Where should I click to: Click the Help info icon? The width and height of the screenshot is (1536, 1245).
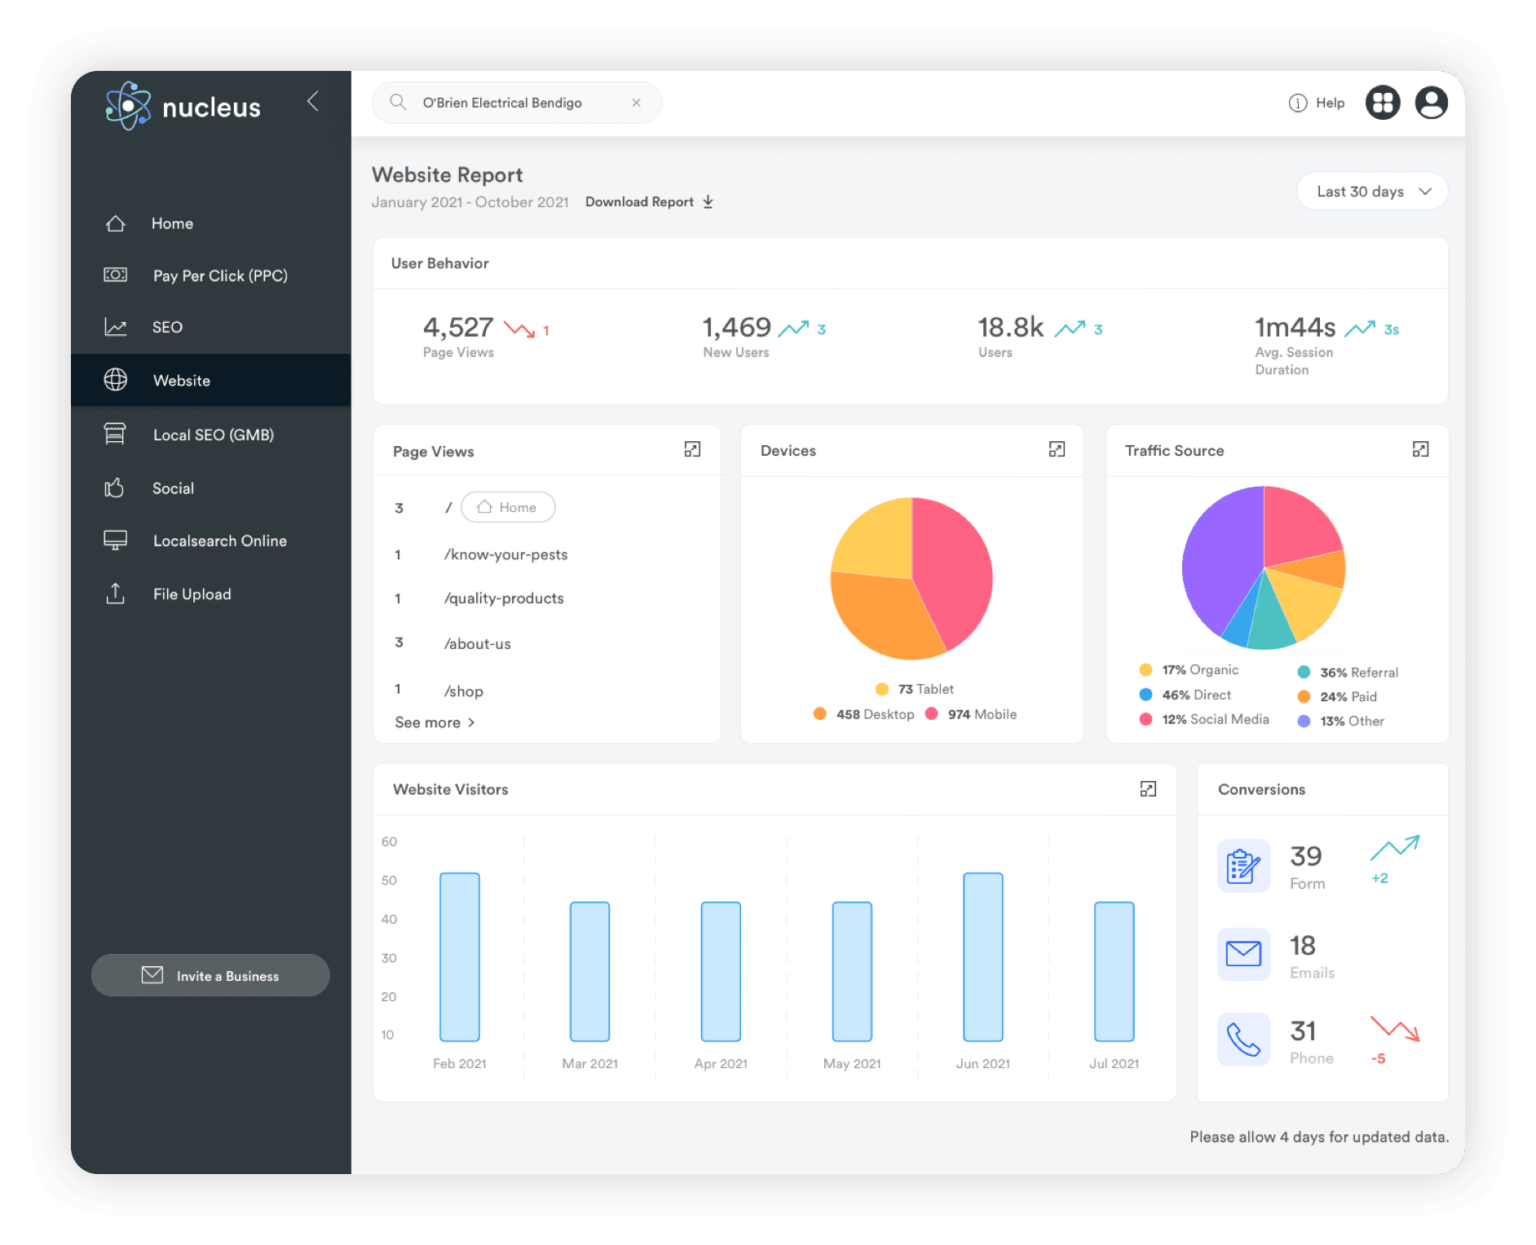[1298, 102]
